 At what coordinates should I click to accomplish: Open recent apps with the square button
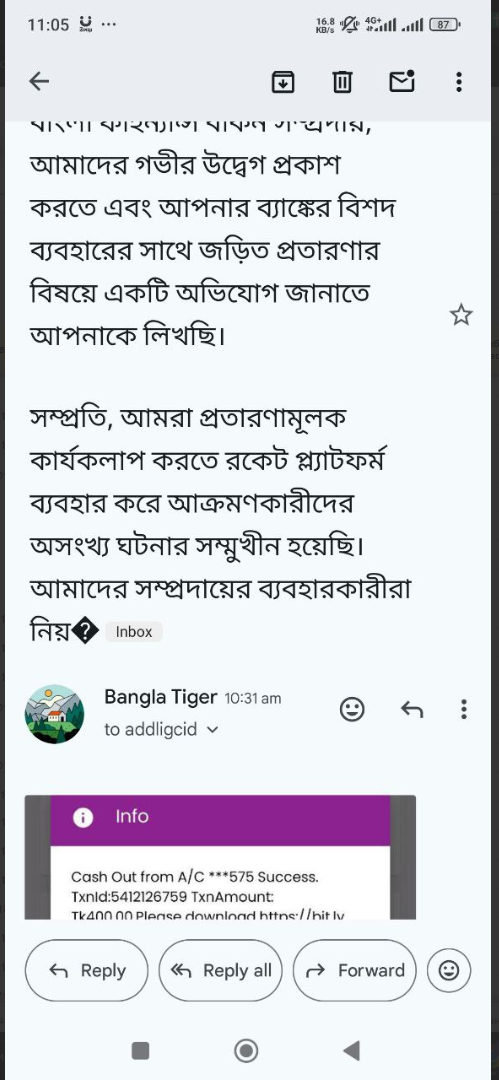click(141, 1050)
